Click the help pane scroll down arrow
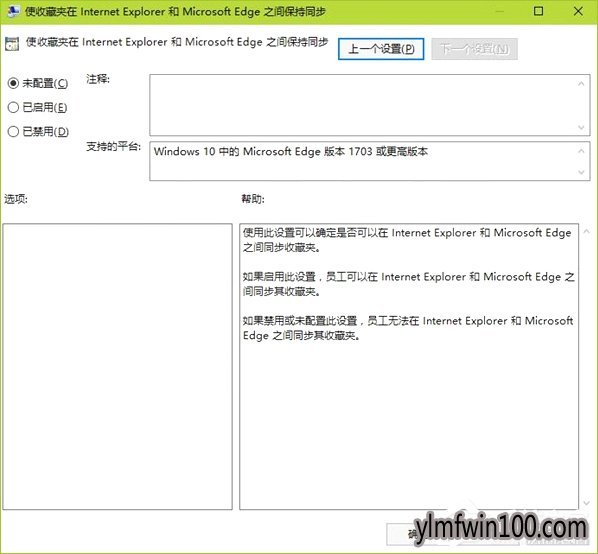 coord(586,503)
